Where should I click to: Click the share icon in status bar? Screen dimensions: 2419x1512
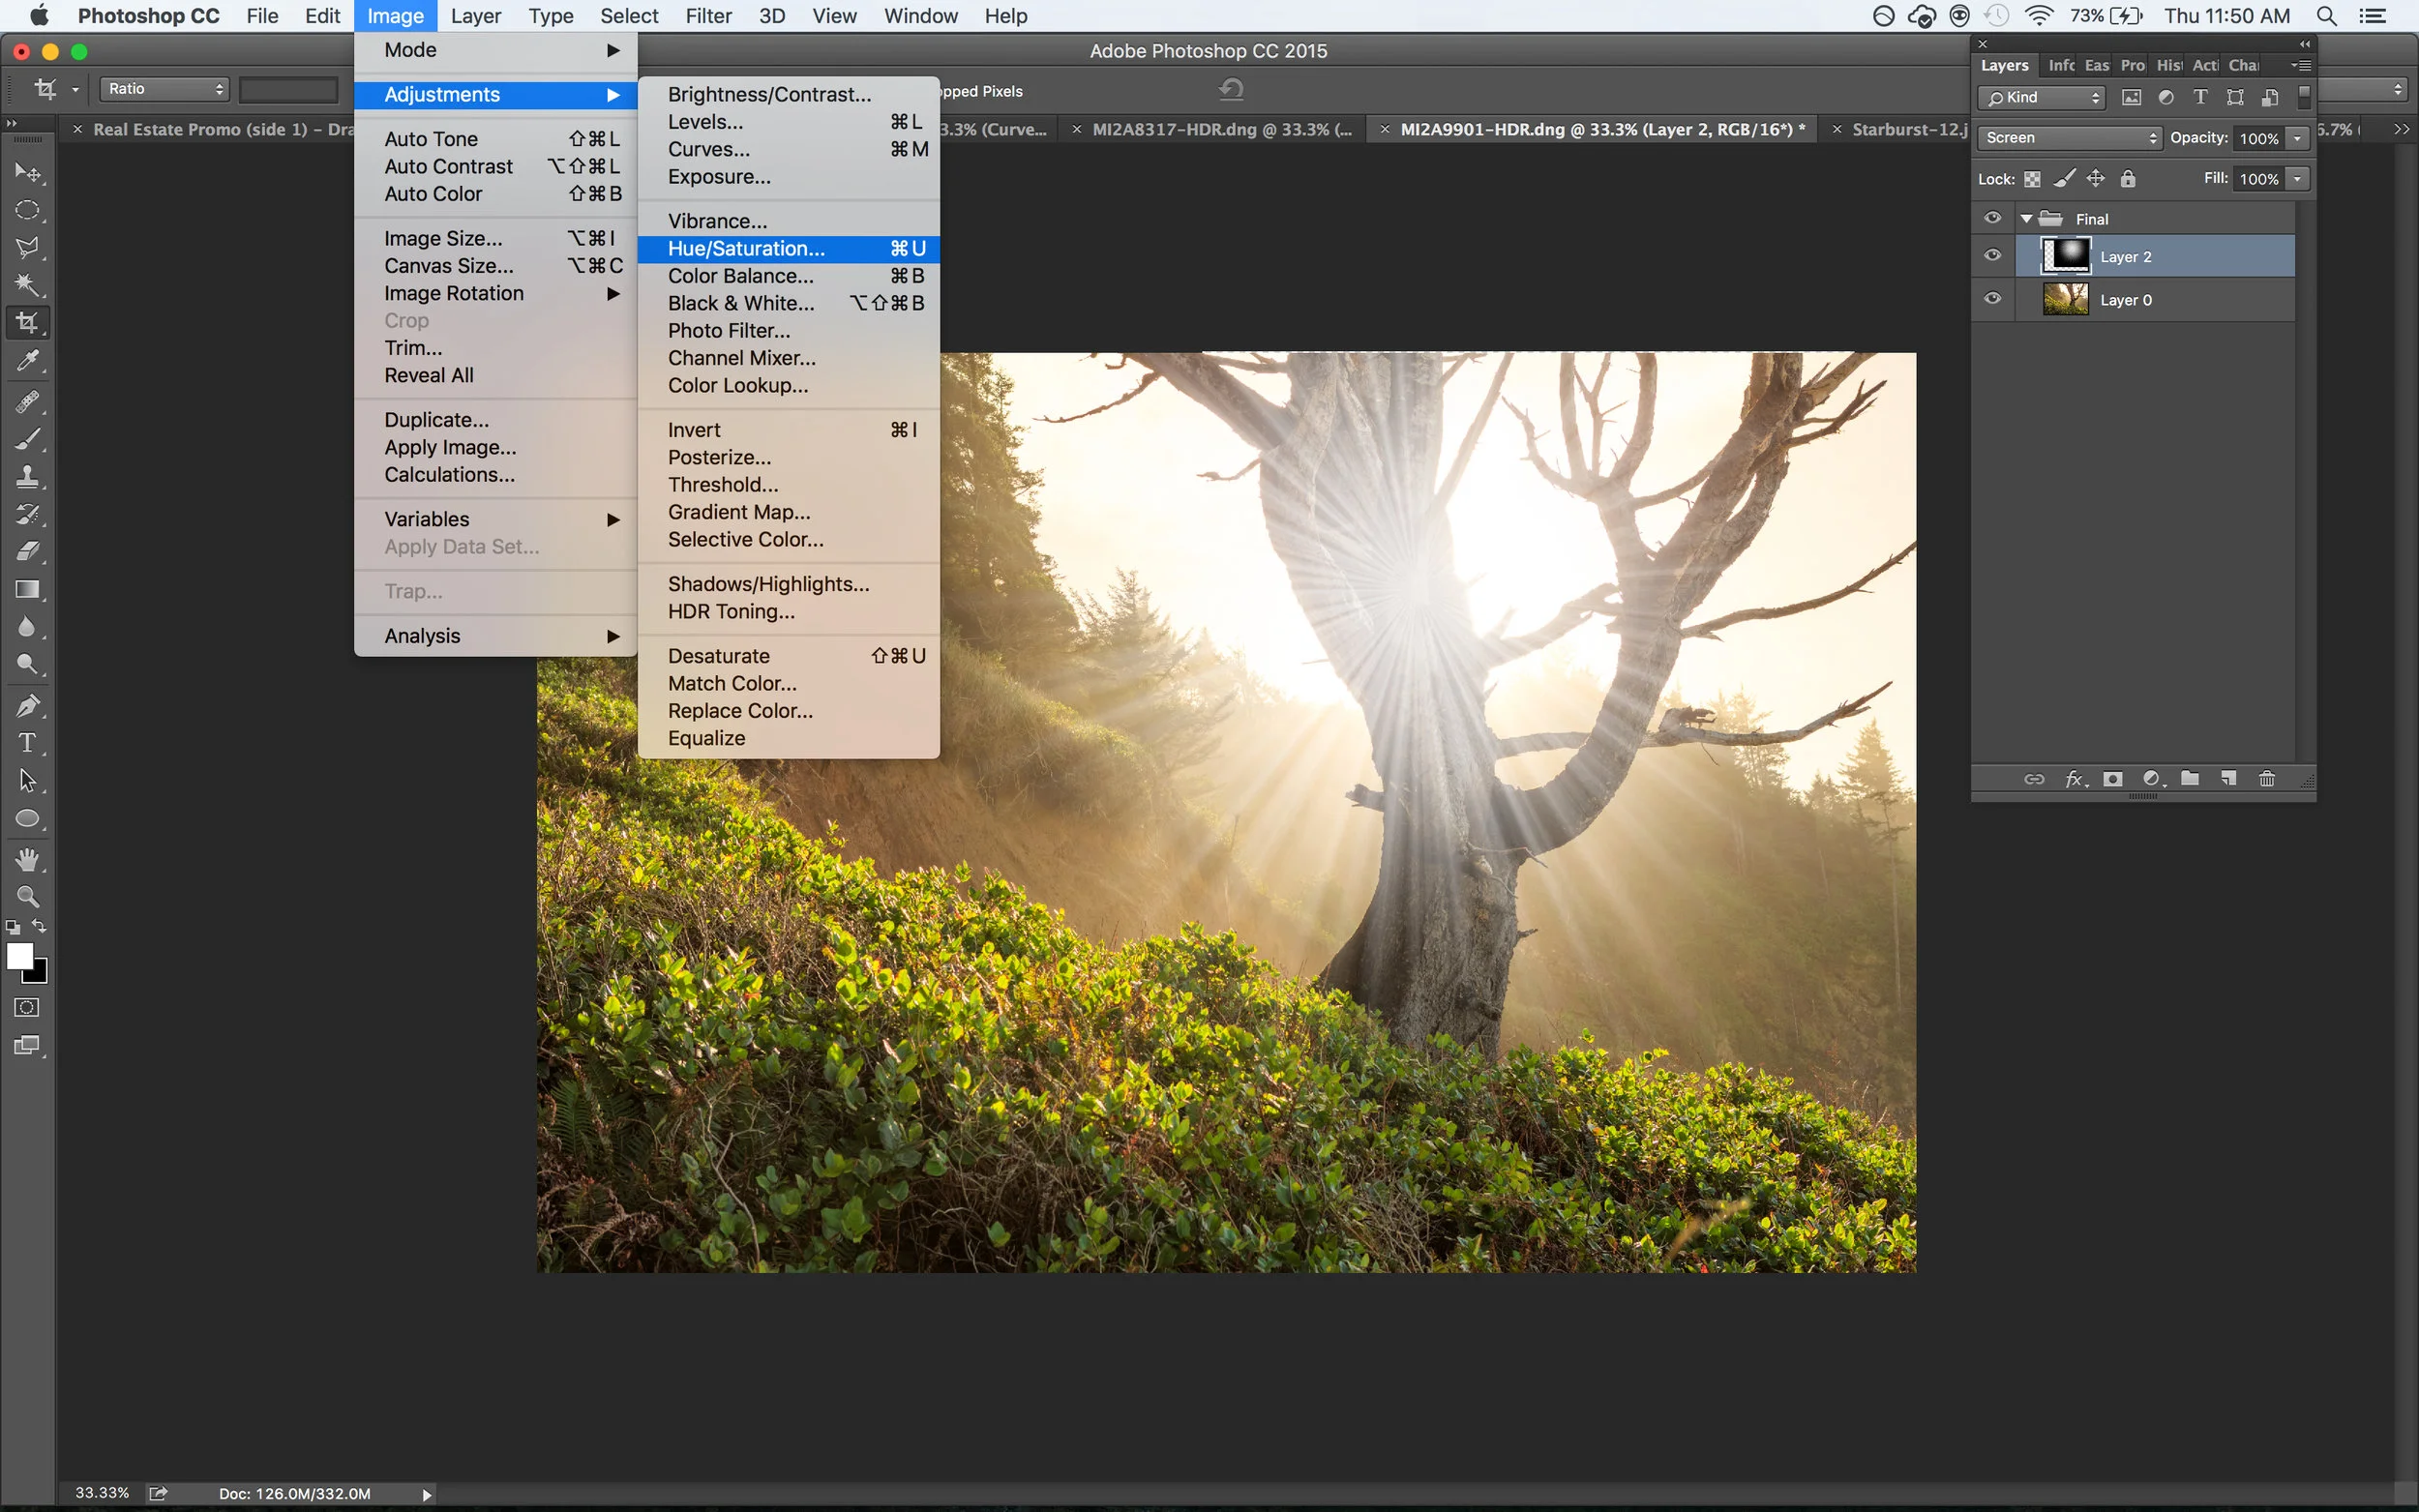[158, 1493]
